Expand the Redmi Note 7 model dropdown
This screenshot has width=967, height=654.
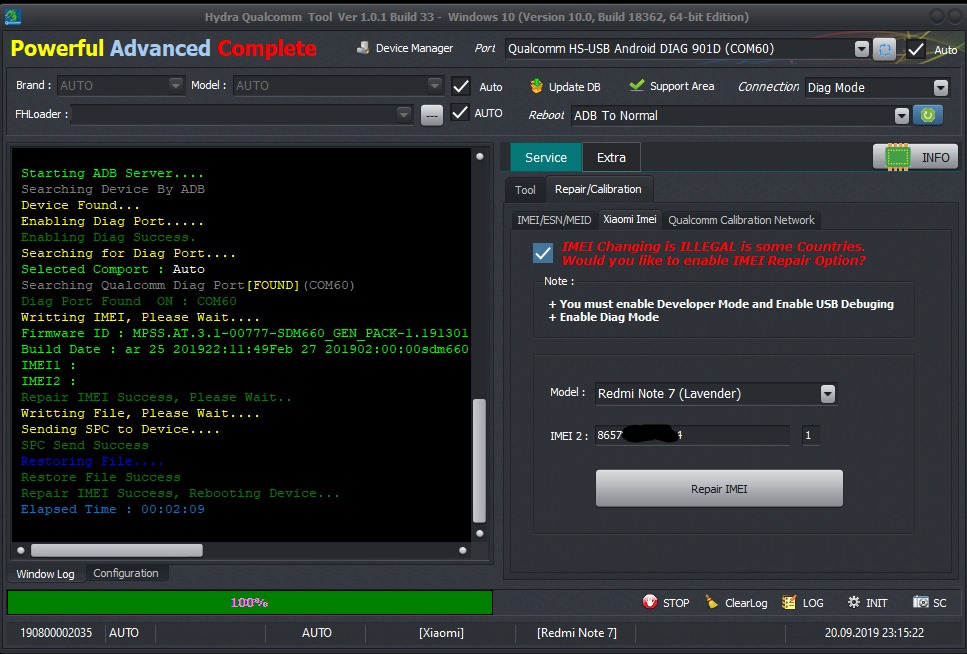[x=827, y=394]
